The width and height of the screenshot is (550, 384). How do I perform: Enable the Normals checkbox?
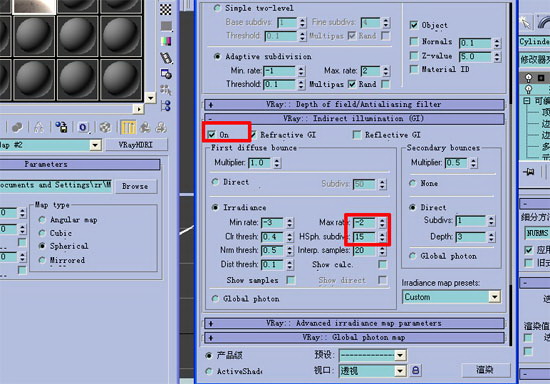[x=414, y=41]
